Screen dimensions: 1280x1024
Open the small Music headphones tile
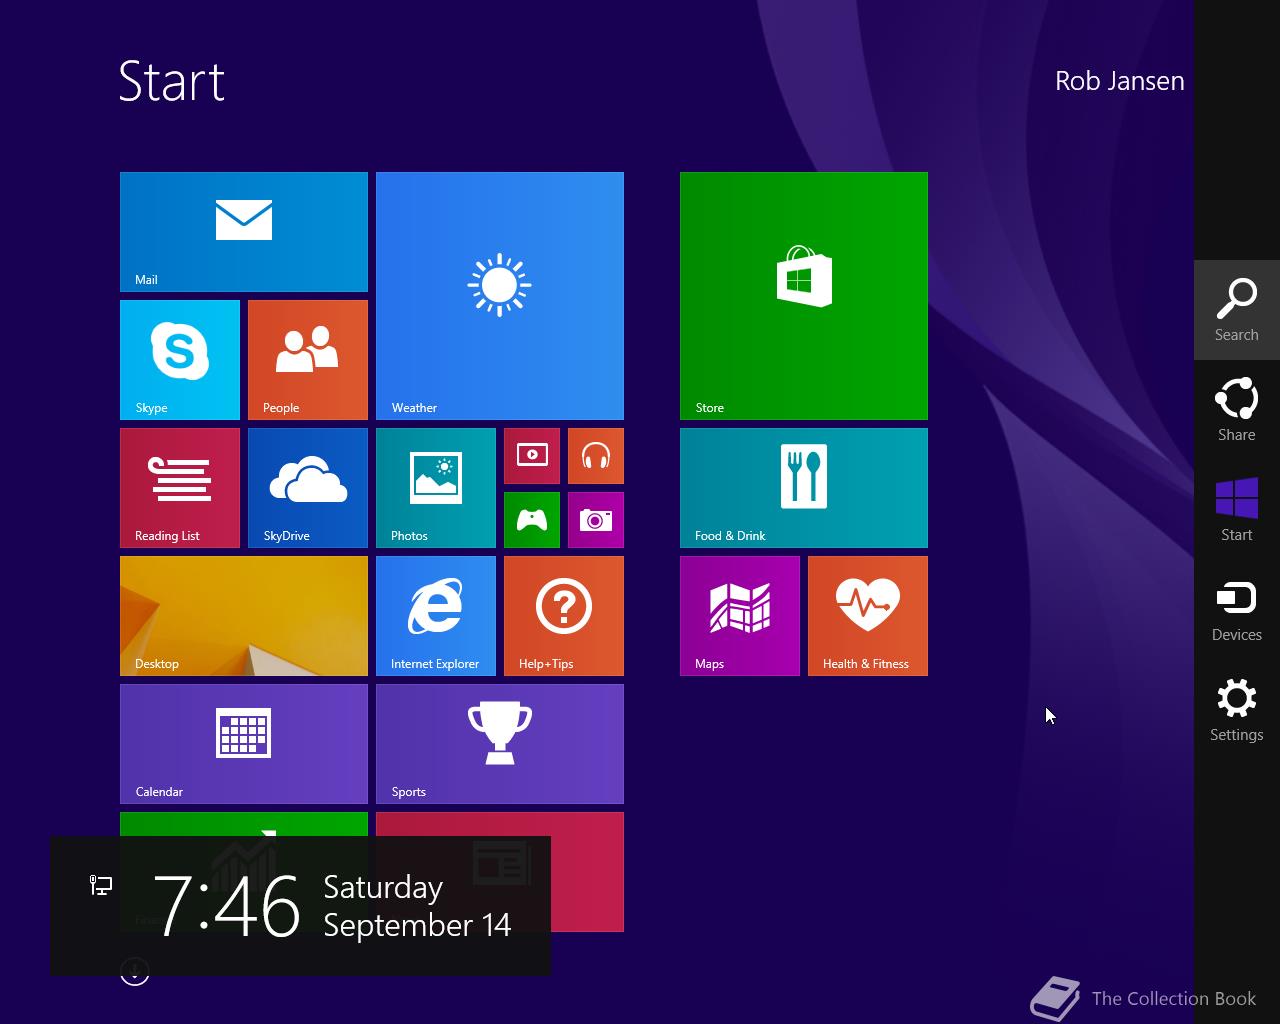coord(596,456)
